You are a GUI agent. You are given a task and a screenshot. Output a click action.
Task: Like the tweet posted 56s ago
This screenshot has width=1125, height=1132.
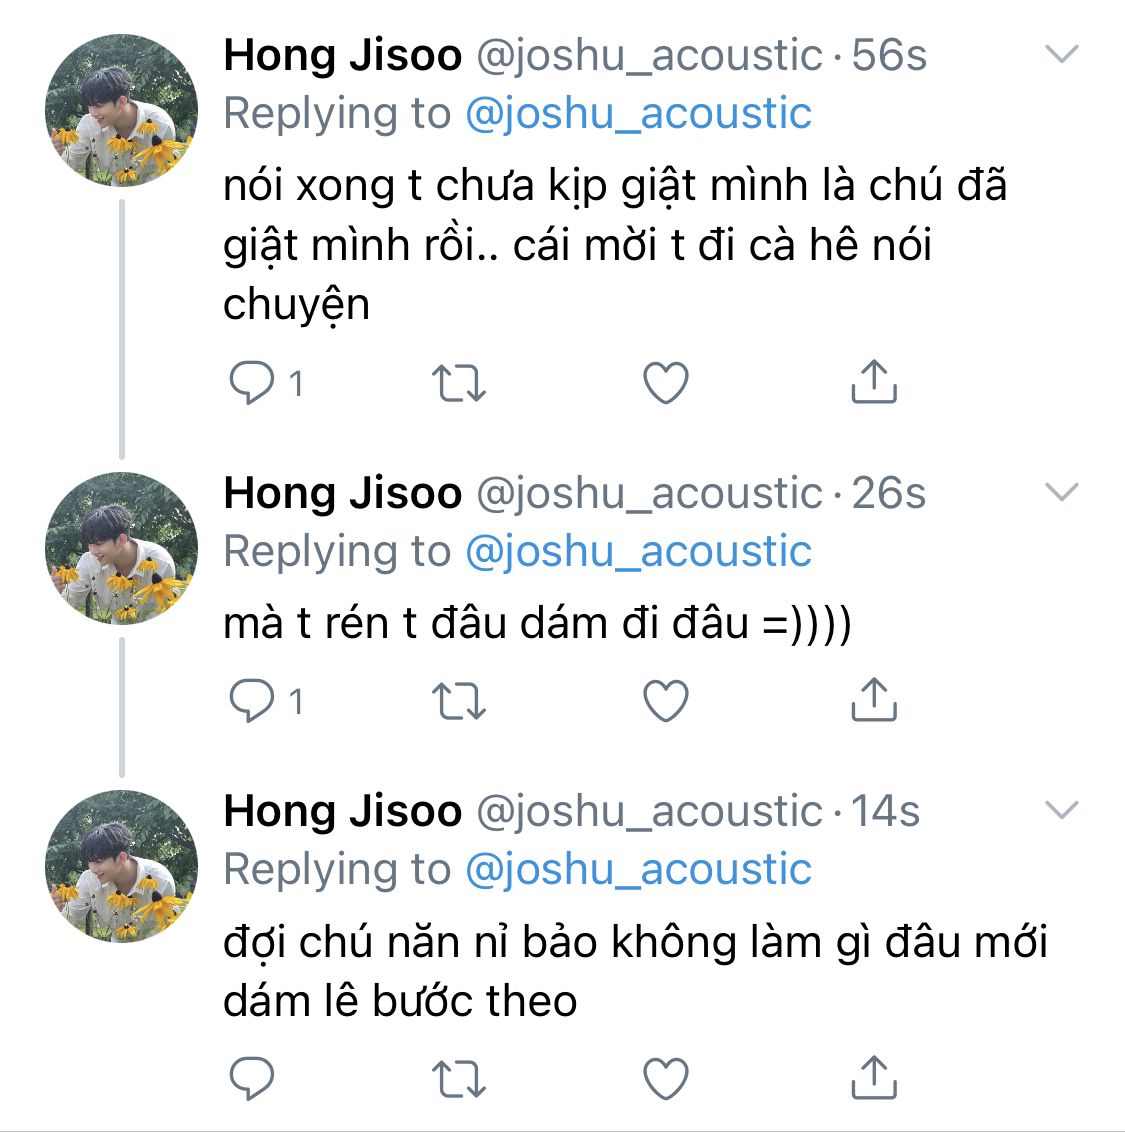(665, 383)
